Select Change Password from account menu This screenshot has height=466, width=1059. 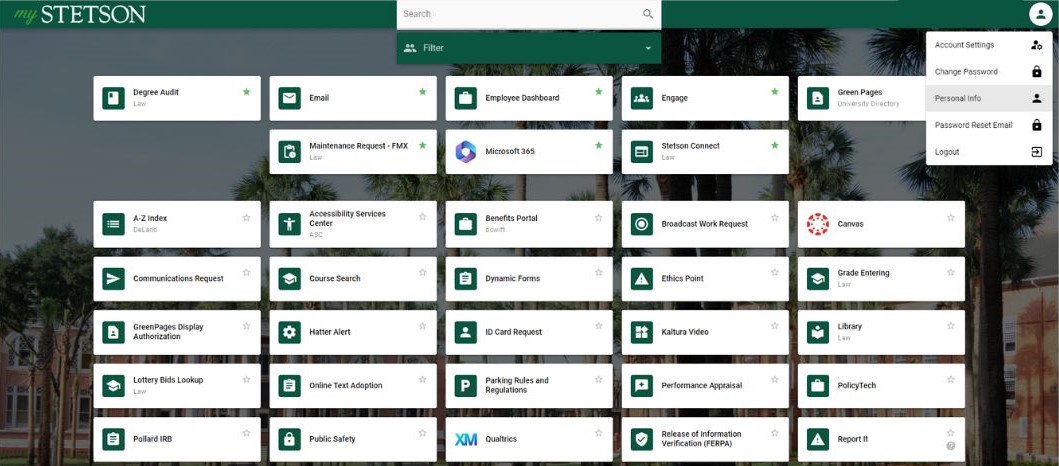[989, 72]
